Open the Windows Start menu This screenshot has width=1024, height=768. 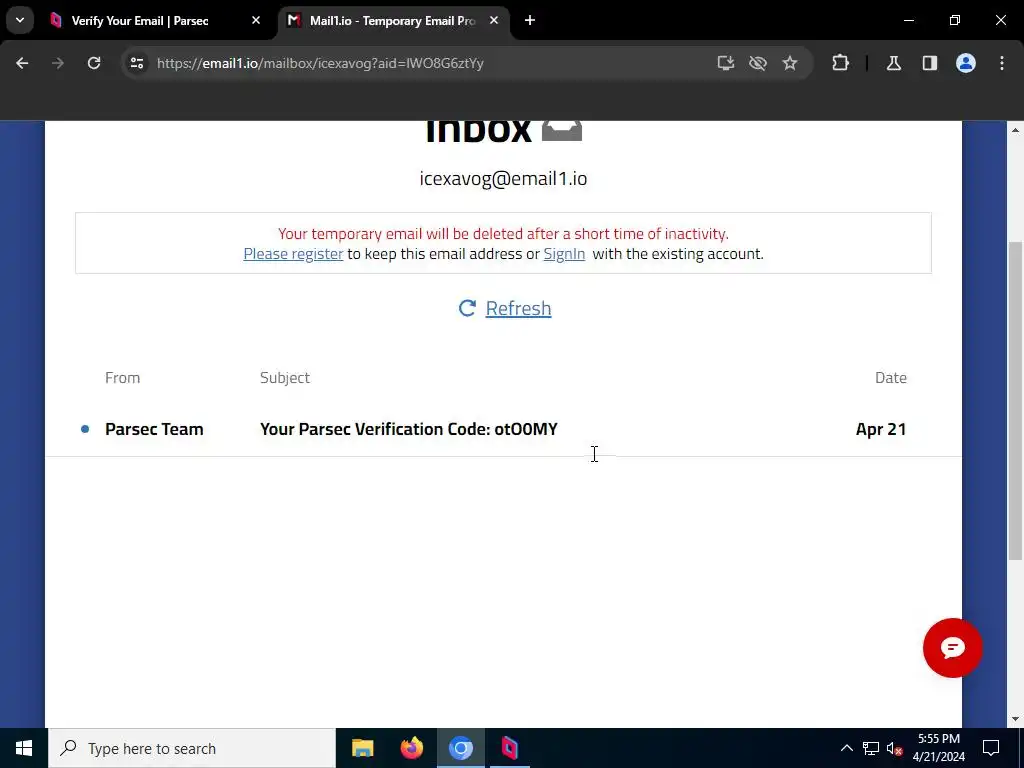pyautogui.click(x=24, y=748)
